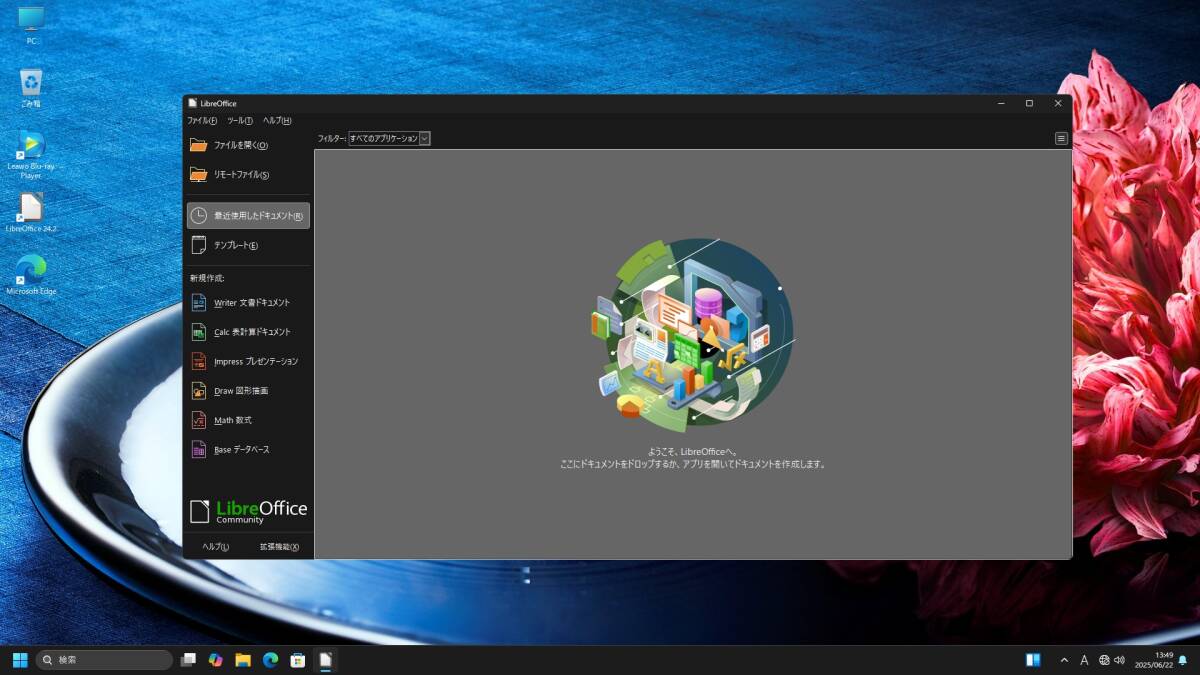Click the hamburger actions icon at top right
This screenshot has width=1200, height=675.
click(1061, 139)
